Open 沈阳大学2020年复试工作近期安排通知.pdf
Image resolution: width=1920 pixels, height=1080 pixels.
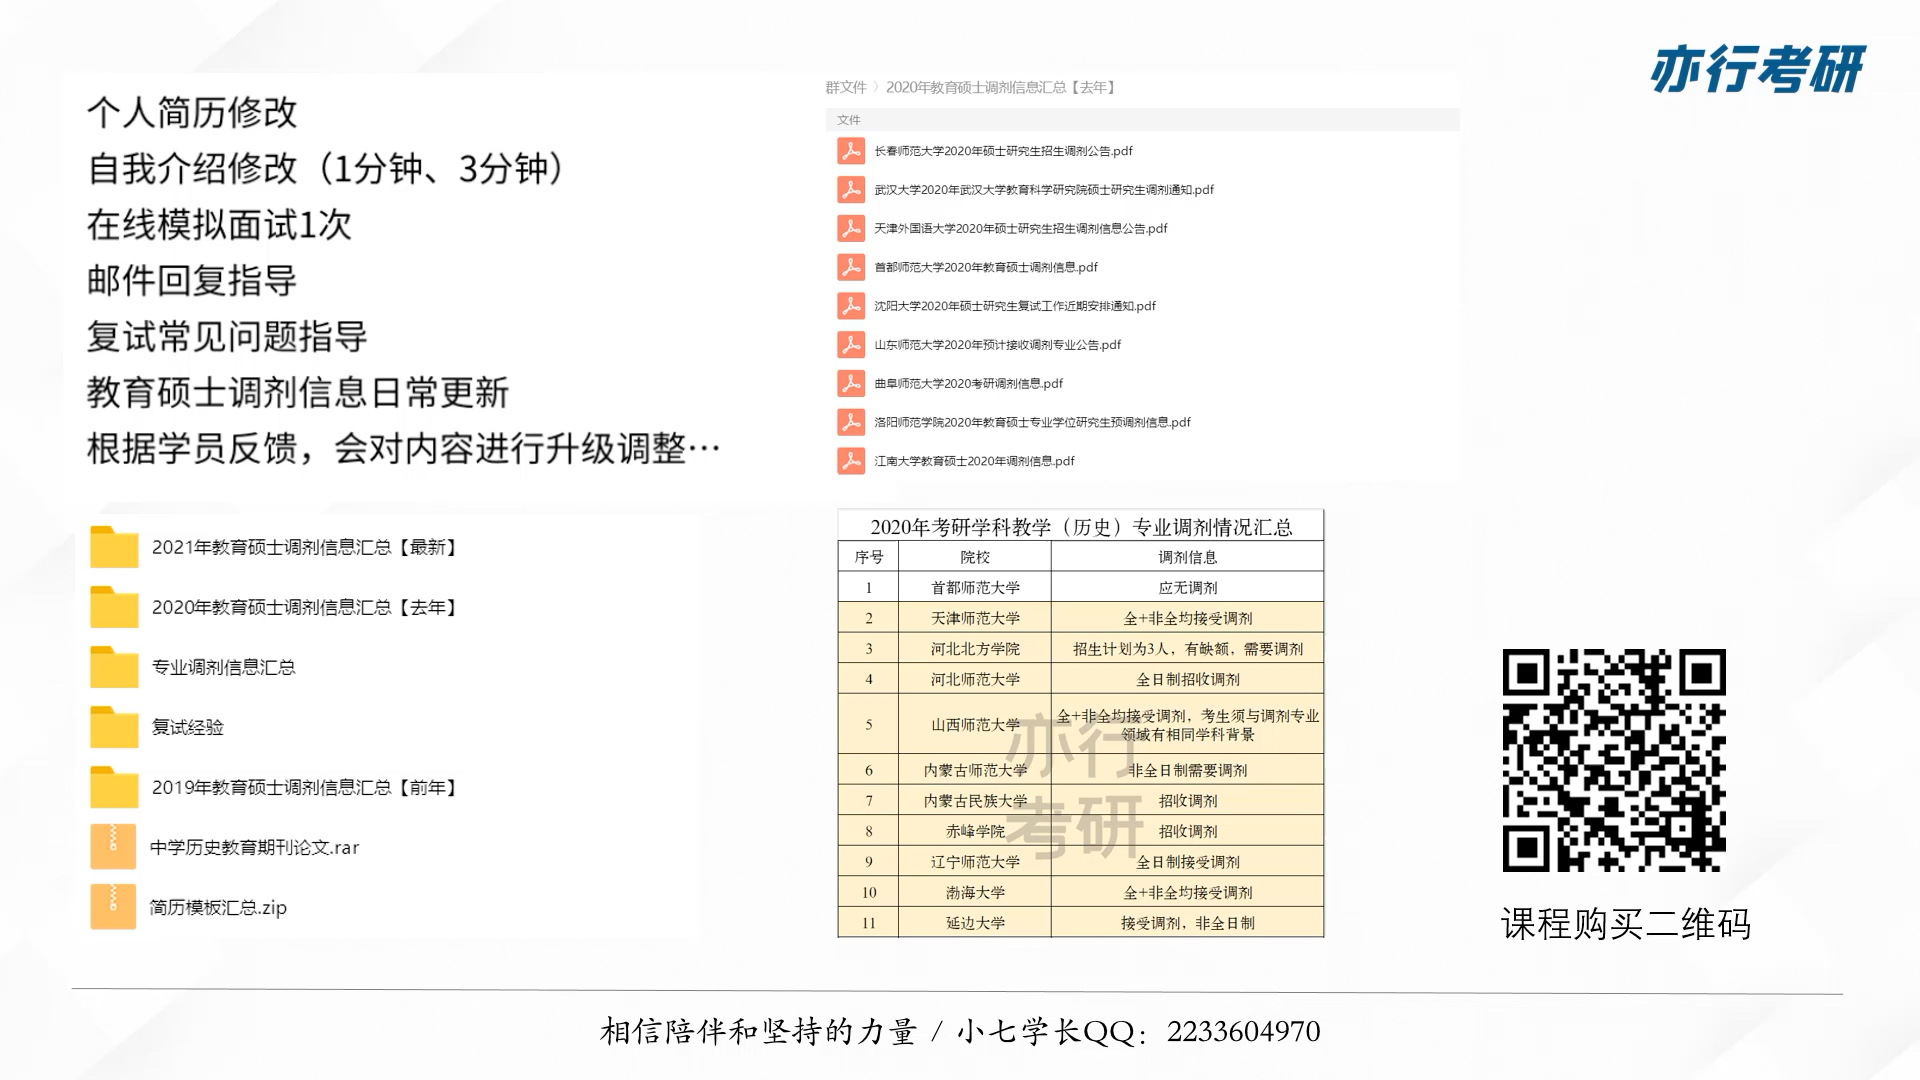1015,306
